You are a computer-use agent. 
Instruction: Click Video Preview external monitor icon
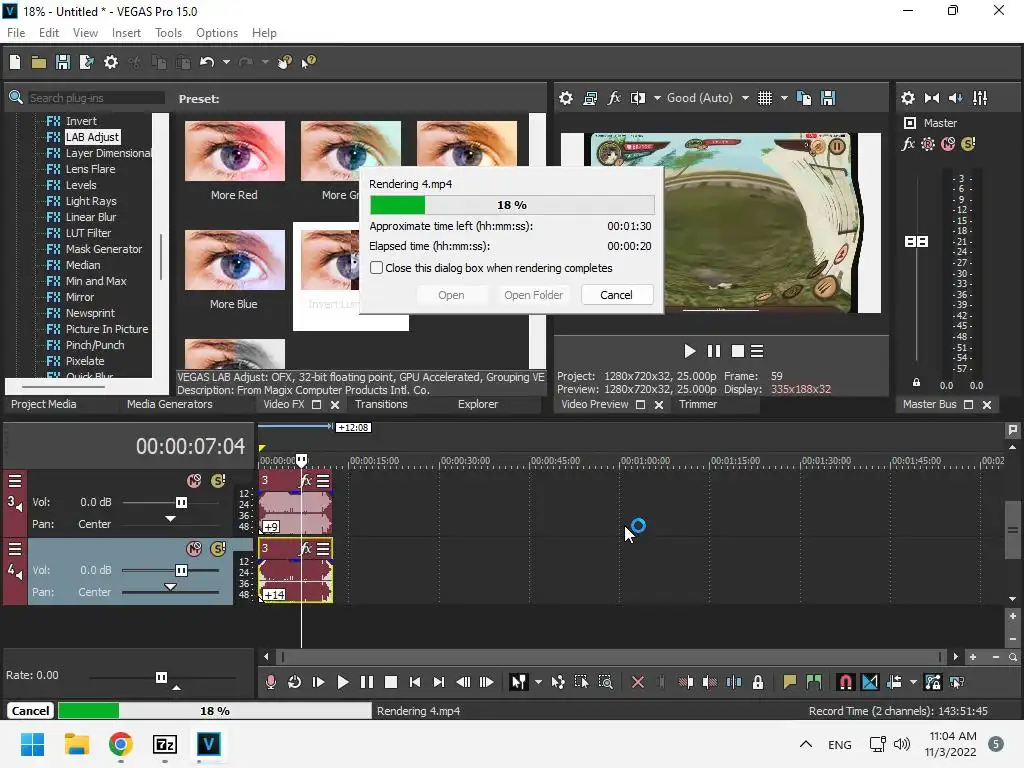point(590,98)
